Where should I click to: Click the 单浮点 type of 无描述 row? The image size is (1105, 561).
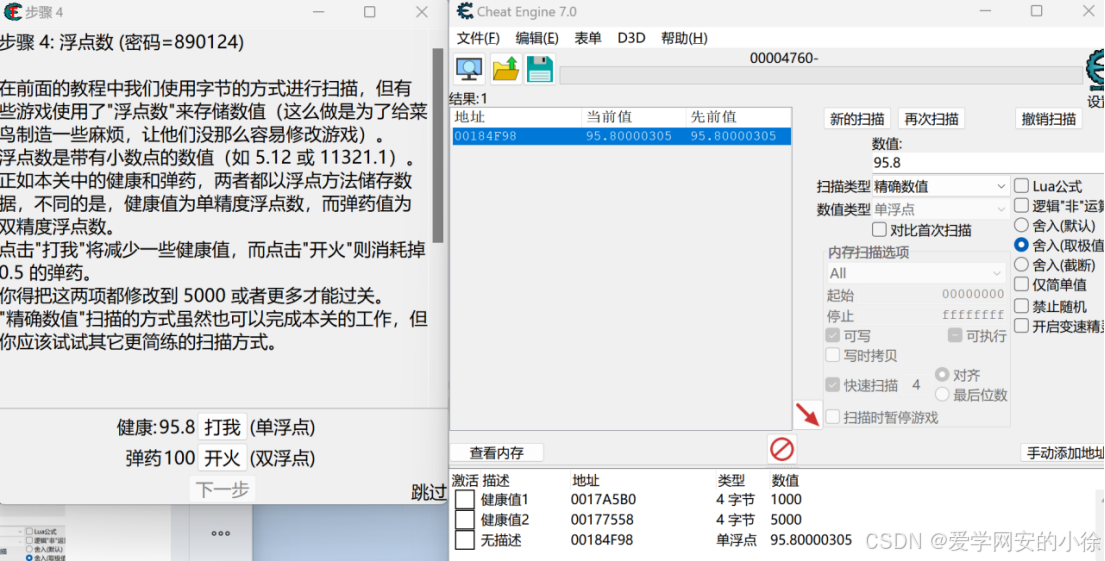click(x=736, y=541)
